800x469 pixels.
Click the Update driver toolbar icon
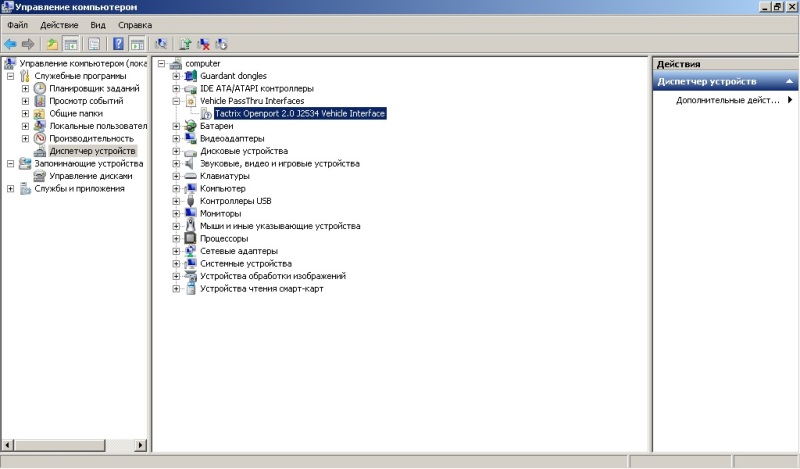[185, 44]
